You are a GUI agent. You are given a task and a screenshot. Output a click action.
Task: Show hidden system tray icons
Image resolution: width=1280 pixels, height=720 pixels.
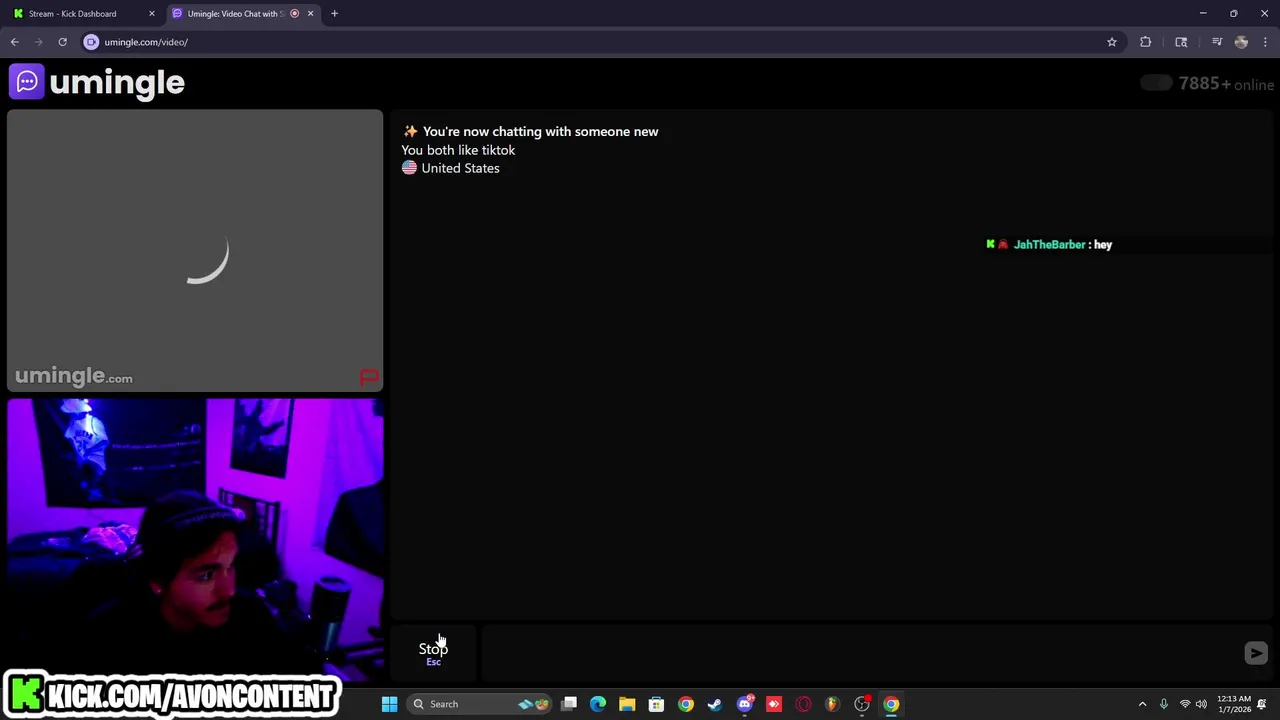(1142, 704)
